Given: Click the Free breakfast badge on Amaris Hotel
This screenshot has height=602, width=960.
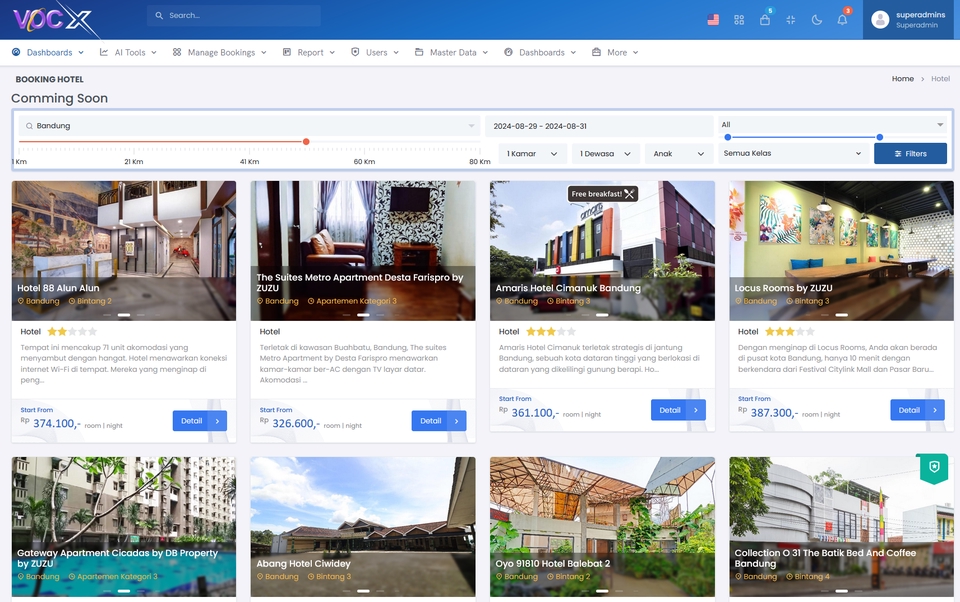Looking at the screenshot, I should pyautogui.click(x=603, y=194).
